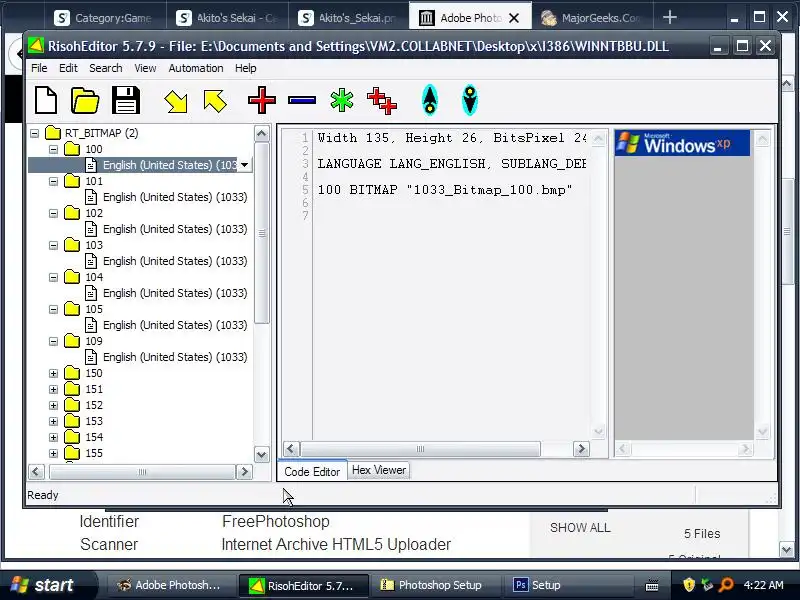Add resource with the red plus icon
Screen dimensions: 800x600
(x=262, y=100)
